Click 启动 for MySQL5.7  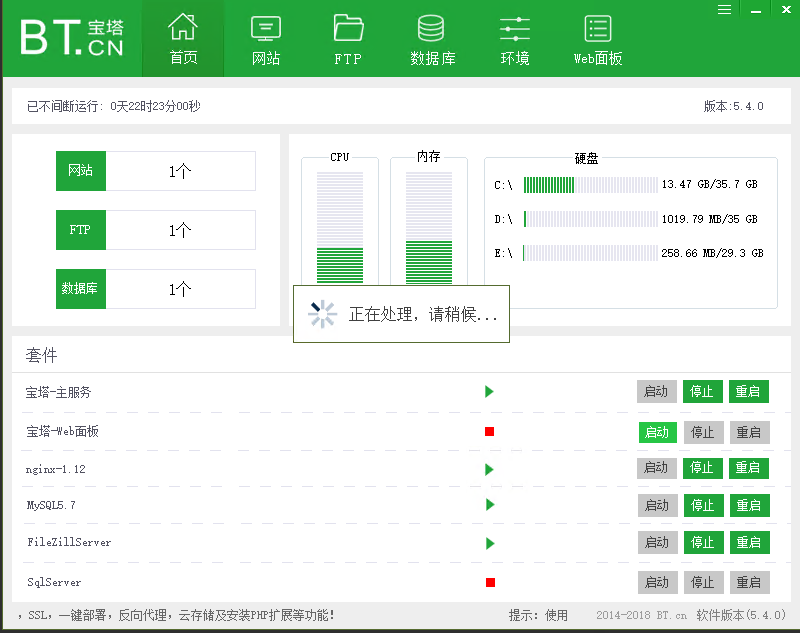[658, 505]
